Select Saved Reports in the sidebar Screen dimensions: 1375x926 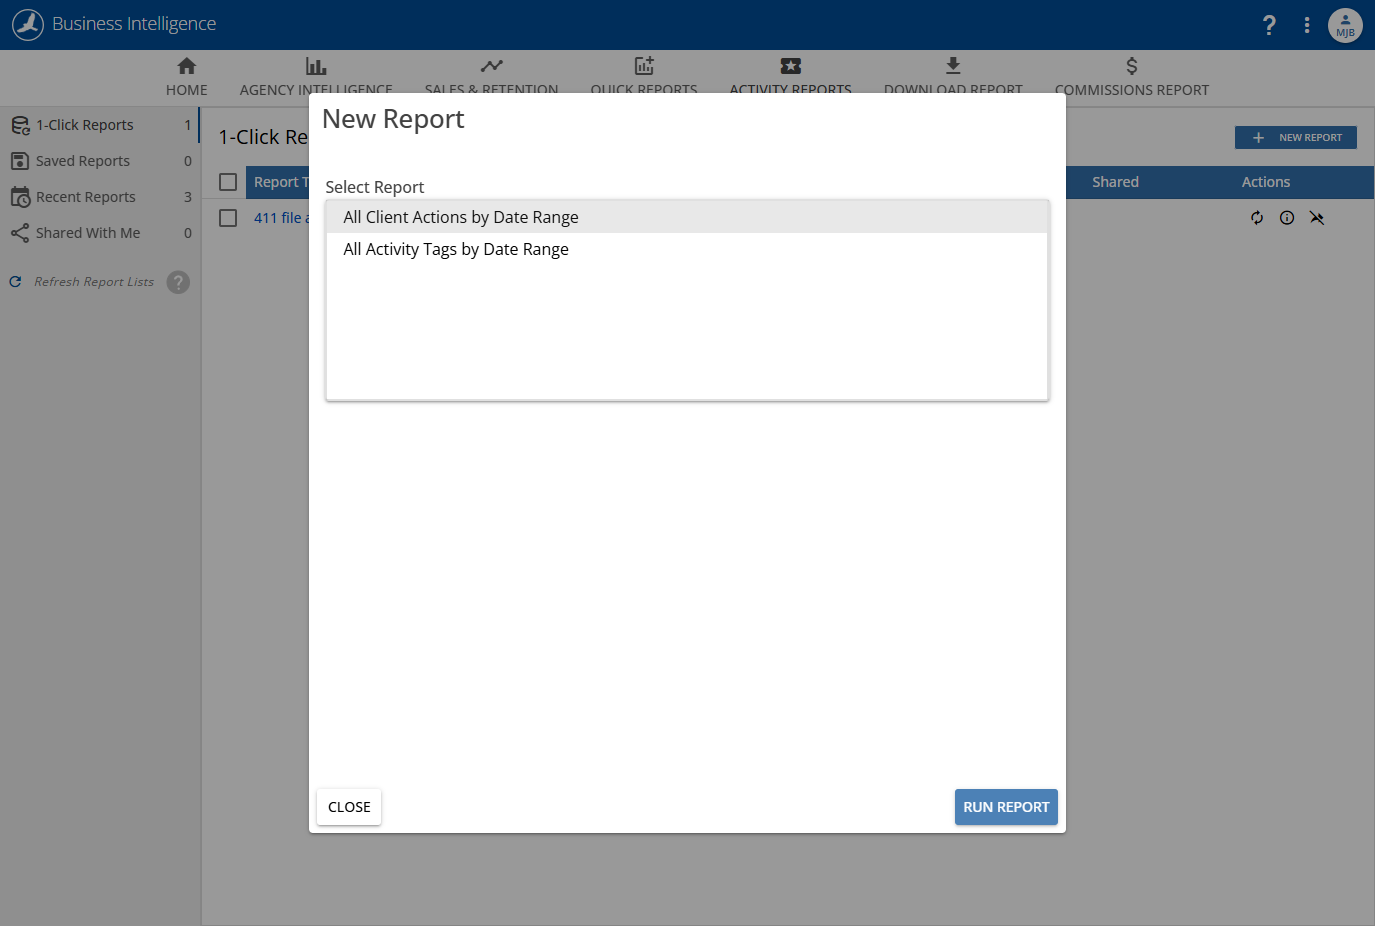click(100, 161)
